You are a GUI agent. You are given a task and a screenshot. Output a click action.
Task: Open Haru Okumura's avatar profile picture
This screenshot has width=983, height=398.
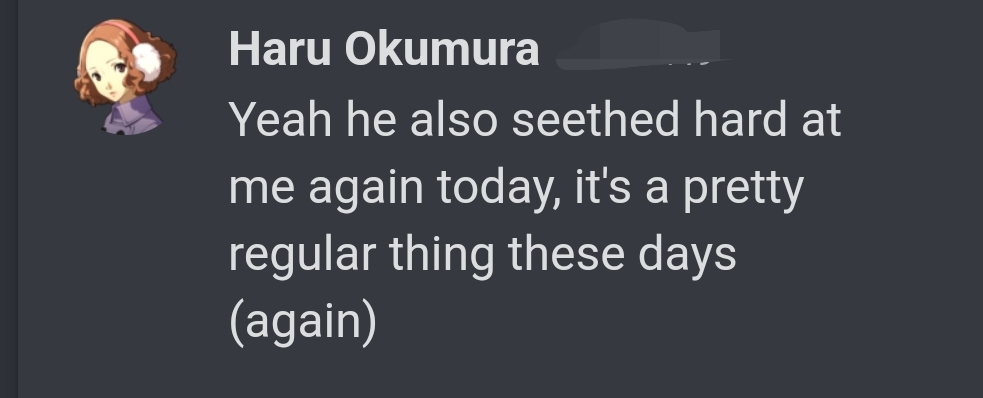(x=125, y=77)
